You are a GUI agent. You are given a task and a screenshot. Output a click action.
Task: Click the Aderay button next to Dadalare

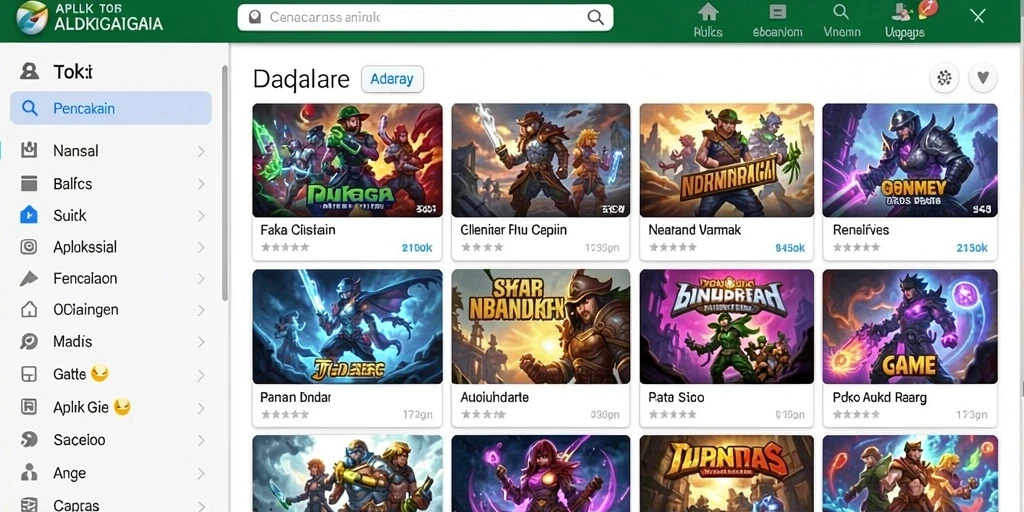[392, 79]
